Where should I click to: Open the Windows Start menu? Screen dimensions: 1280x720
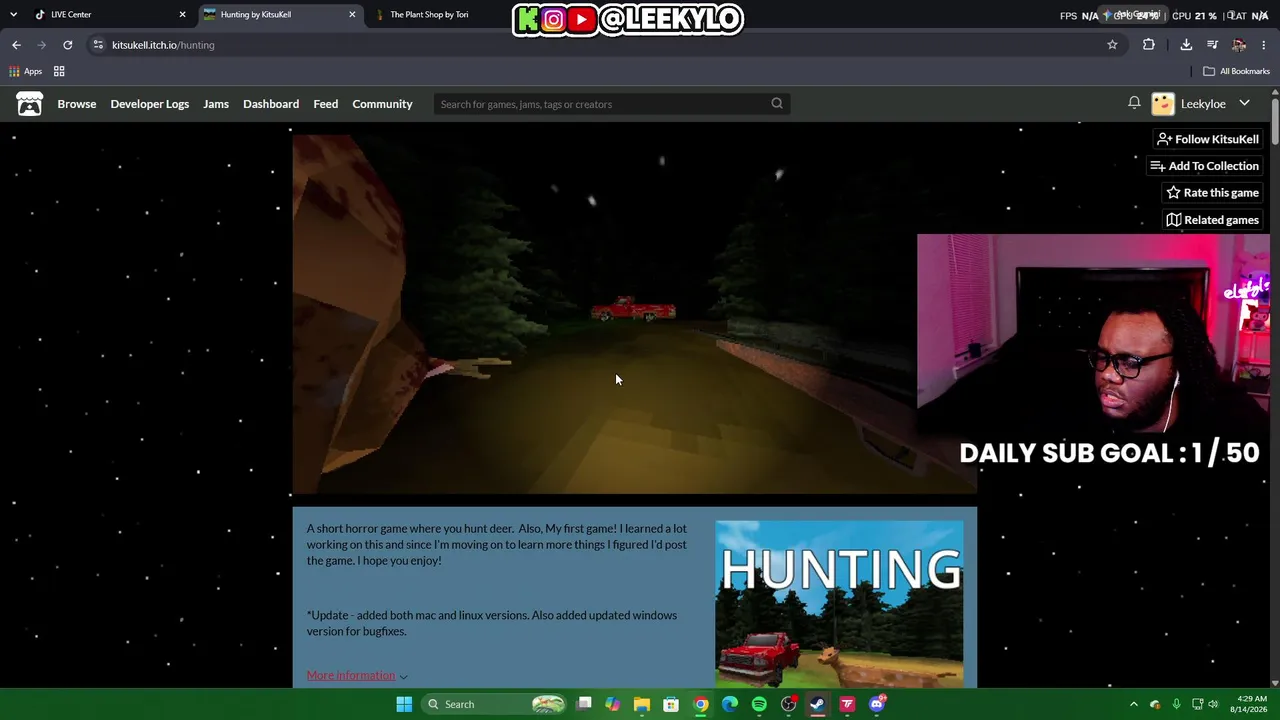click(404, 704)
